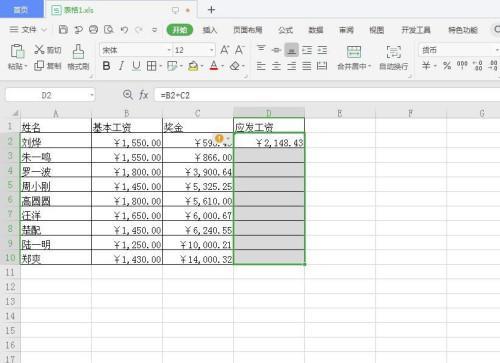
Task: Select cell containing ¥2,148.43
Action: 269,140
